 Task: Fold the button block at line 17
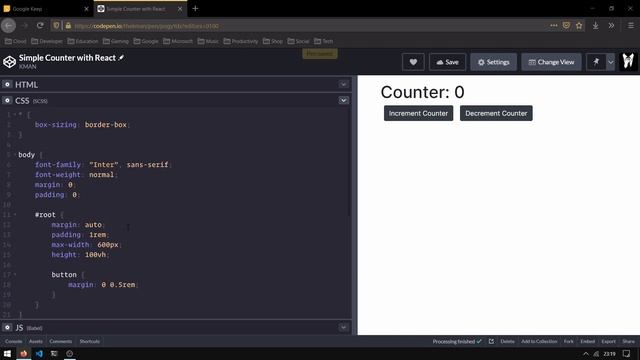click(15, 275)
